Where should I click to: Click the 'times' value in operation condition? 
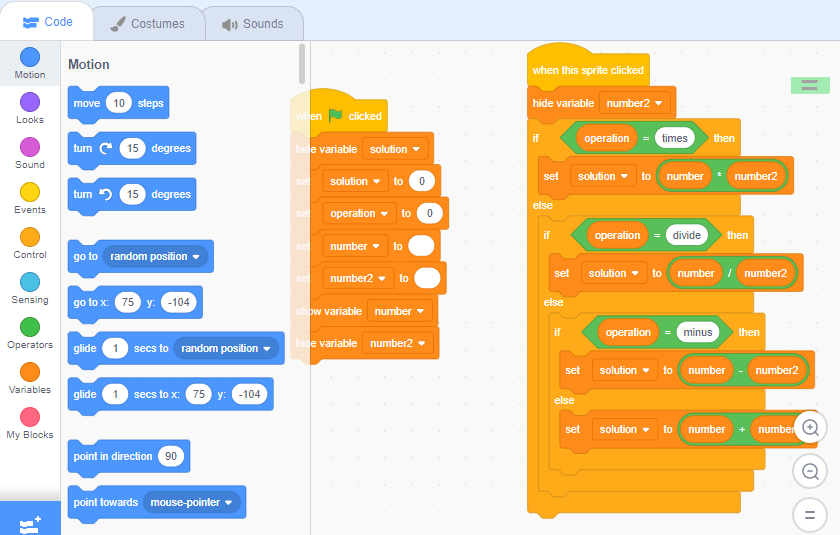(x=674, y=138)
